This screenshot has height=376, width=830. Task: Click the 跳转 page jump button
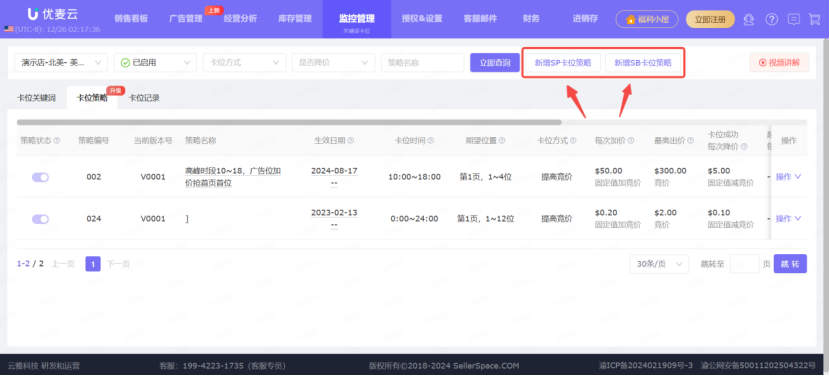pos(790,264)
